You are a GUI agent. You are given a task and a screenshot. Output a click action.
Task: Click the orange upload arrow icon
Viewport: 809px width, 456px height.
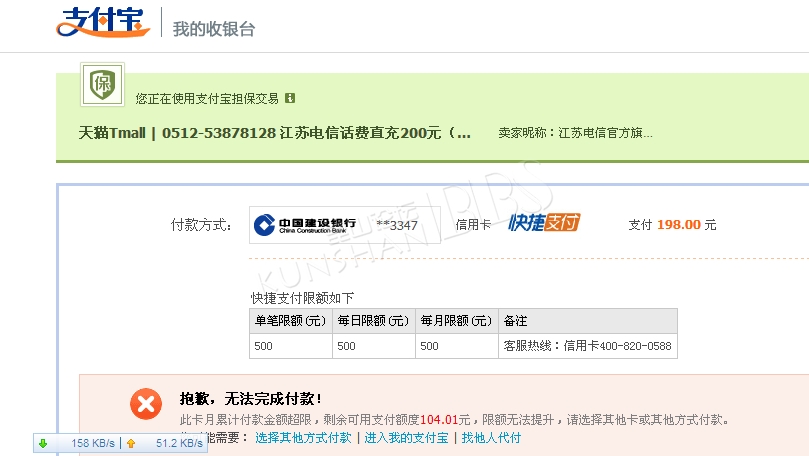tap(131, 443)
